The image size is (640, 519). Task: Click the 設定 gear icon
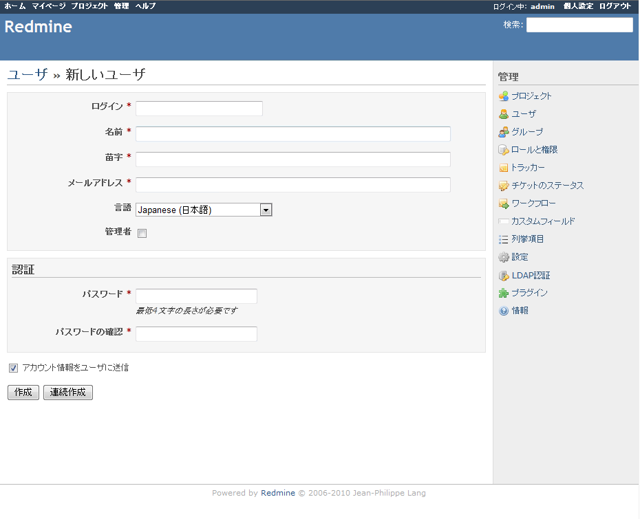point(503,257)
